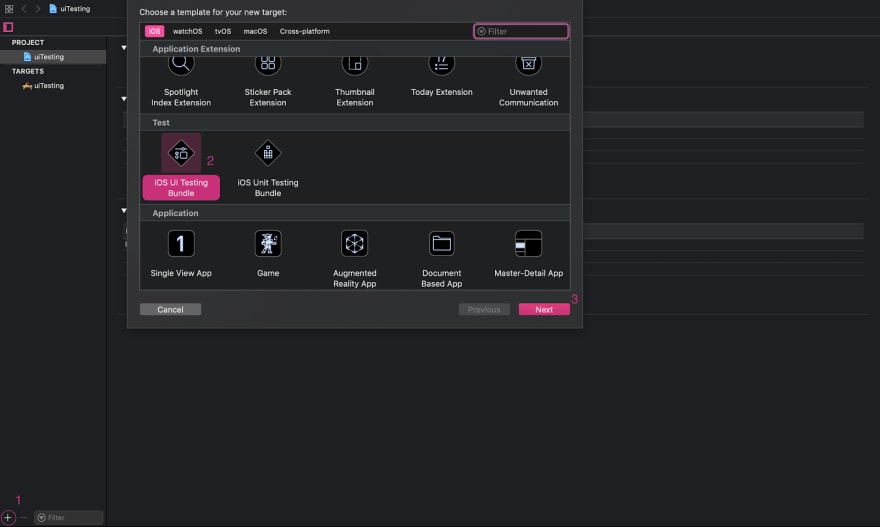This screenshot has height=527, width=880.
Task: Choose the Thumbnail Extension template
Action: point(355,82)
